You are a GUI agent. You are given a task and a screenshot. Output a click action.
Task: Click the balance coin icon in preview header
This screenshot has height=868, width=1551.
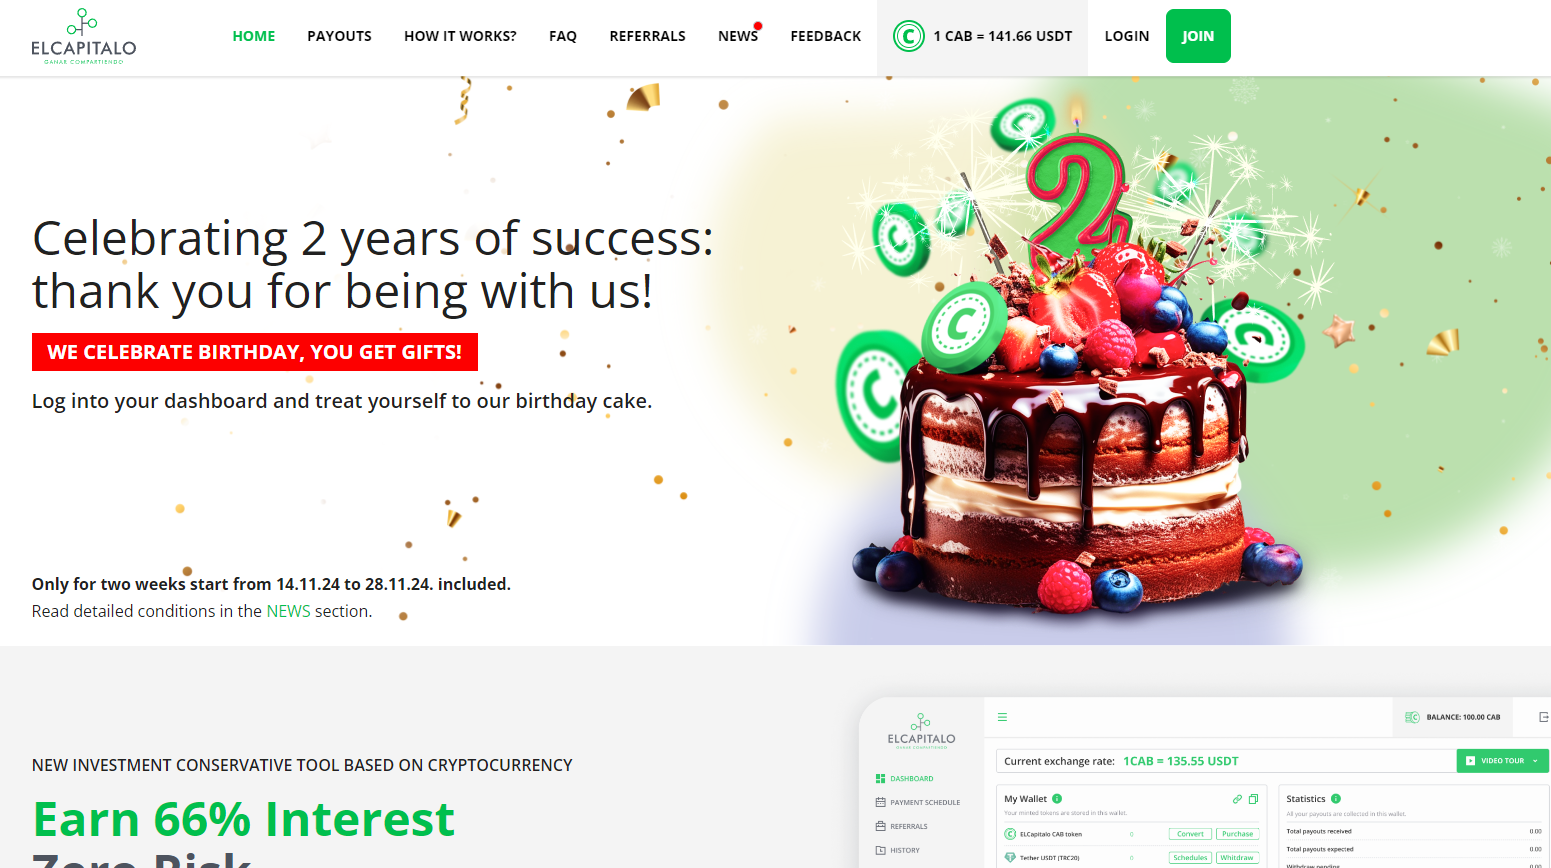(1412, 717)
